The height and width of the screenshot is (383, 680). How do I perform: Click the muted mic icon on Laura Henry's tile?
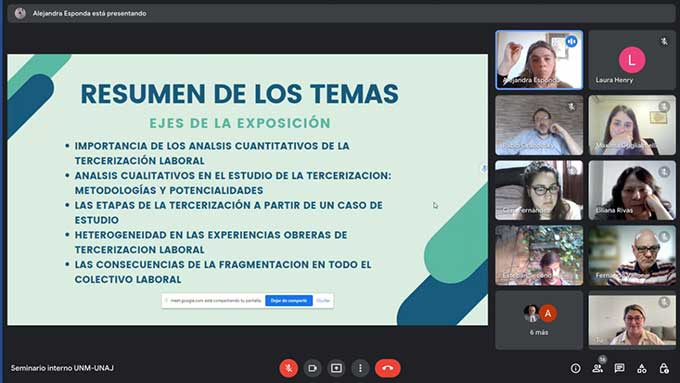coord(664,42)
